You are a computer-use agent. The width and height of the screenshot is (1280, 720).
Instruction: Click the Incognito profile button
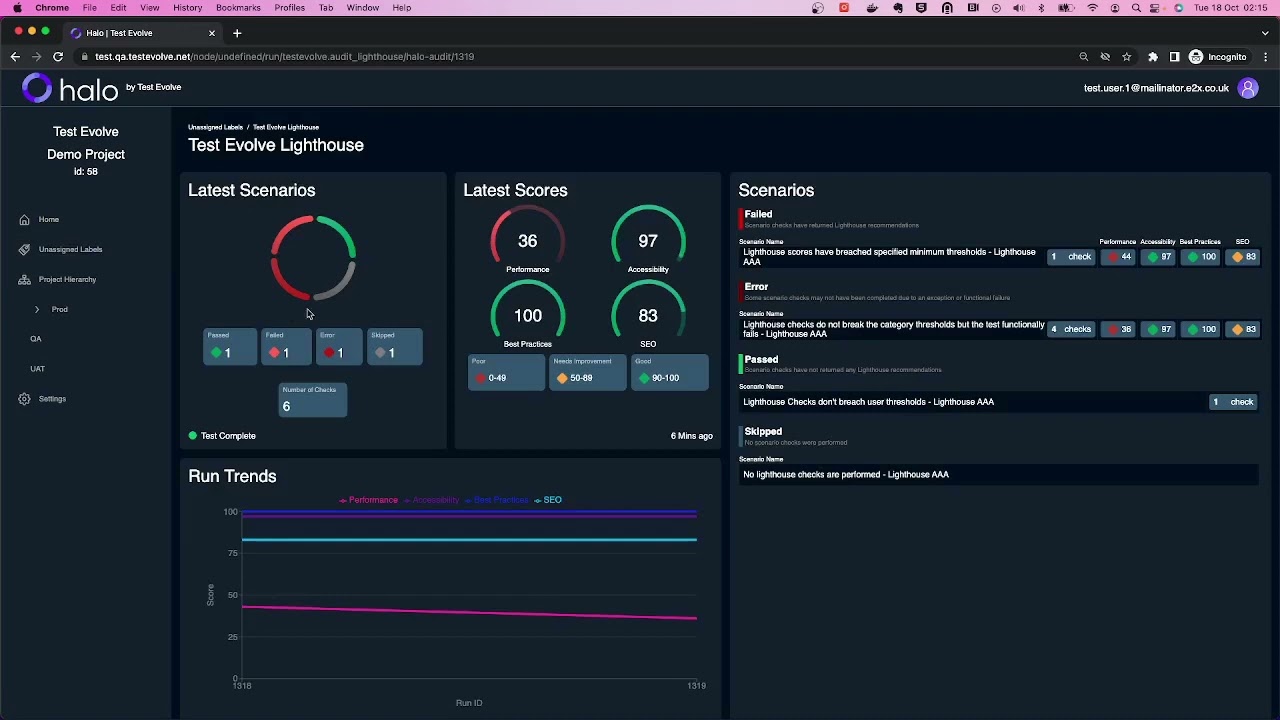(1218, 57)
